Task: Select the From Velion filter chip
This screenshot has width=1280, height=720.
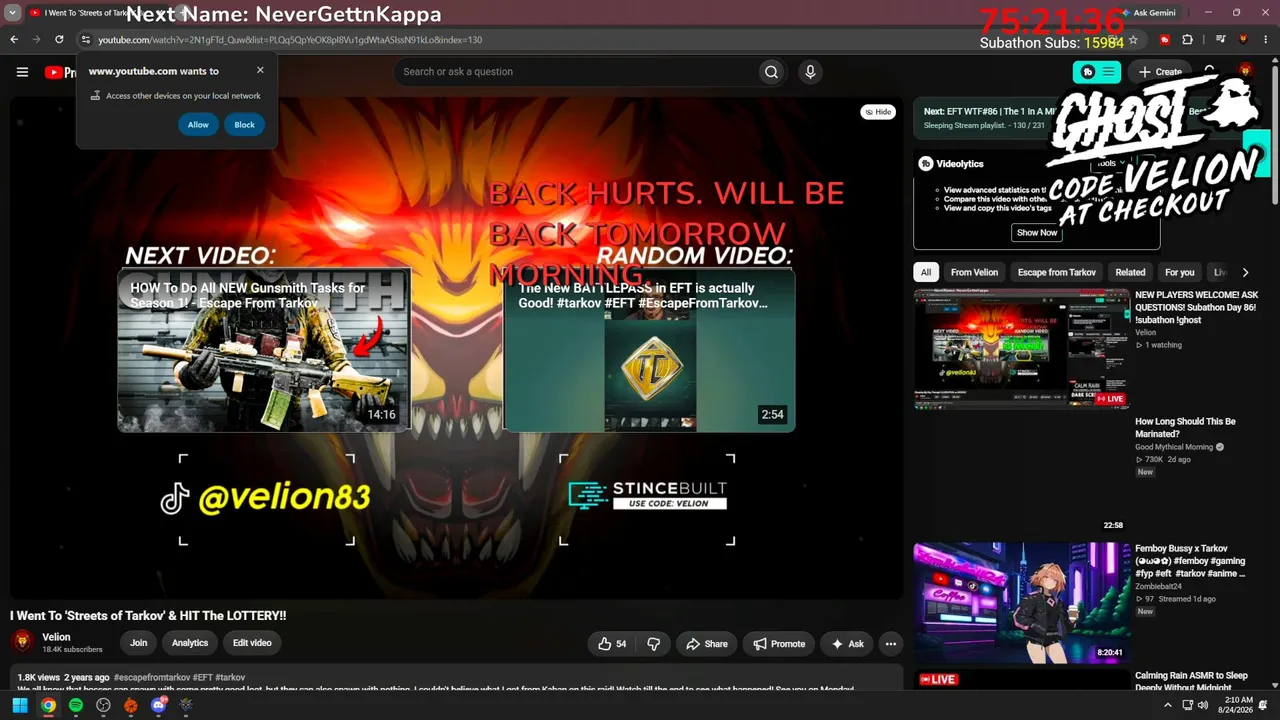Action: click(974, 272)
